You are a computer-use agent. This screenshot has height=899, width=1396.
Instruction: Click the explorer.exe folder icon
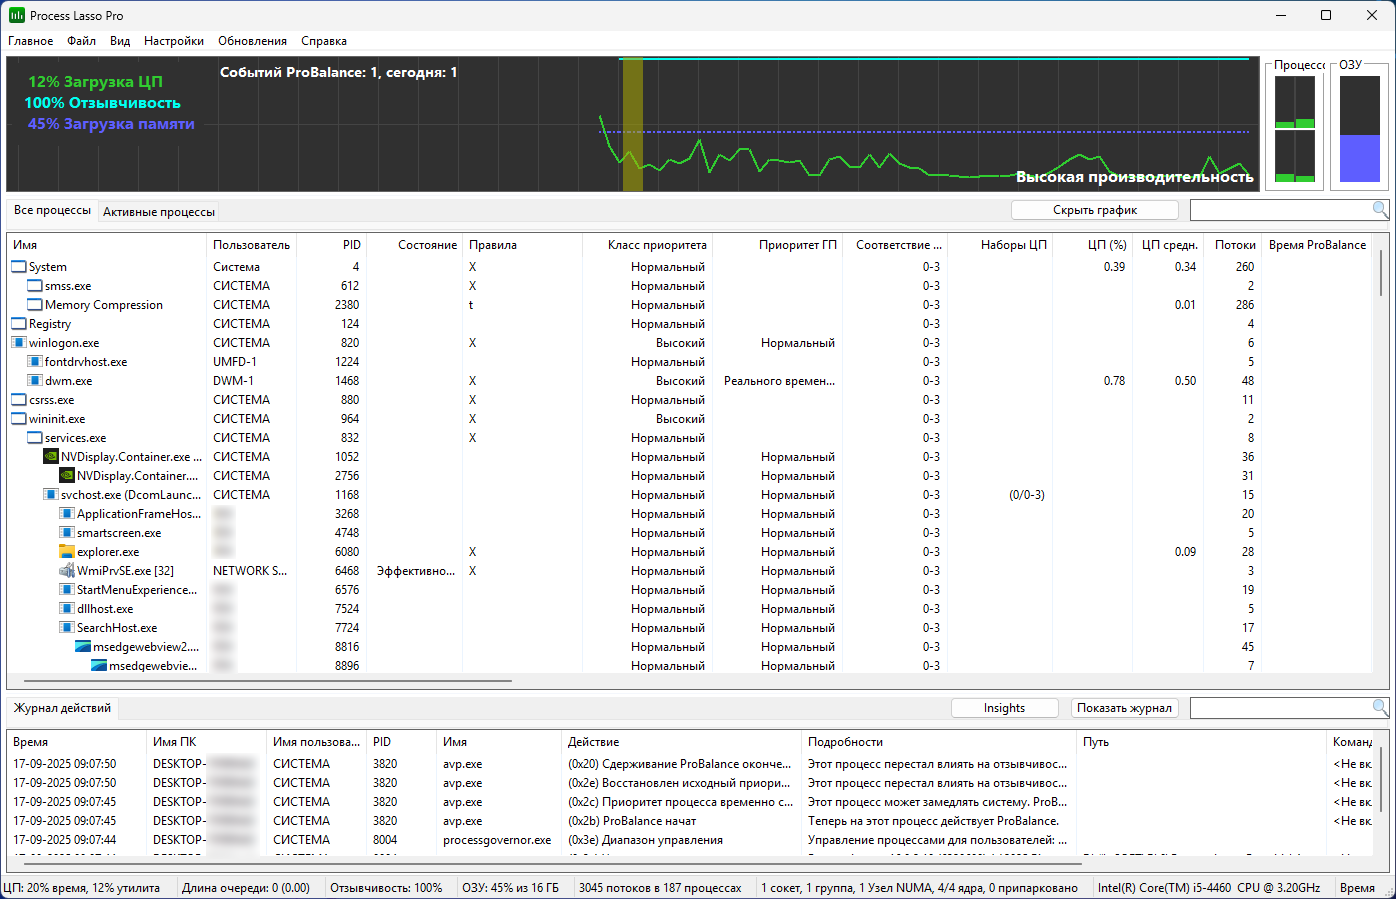[x=67, y=552]
